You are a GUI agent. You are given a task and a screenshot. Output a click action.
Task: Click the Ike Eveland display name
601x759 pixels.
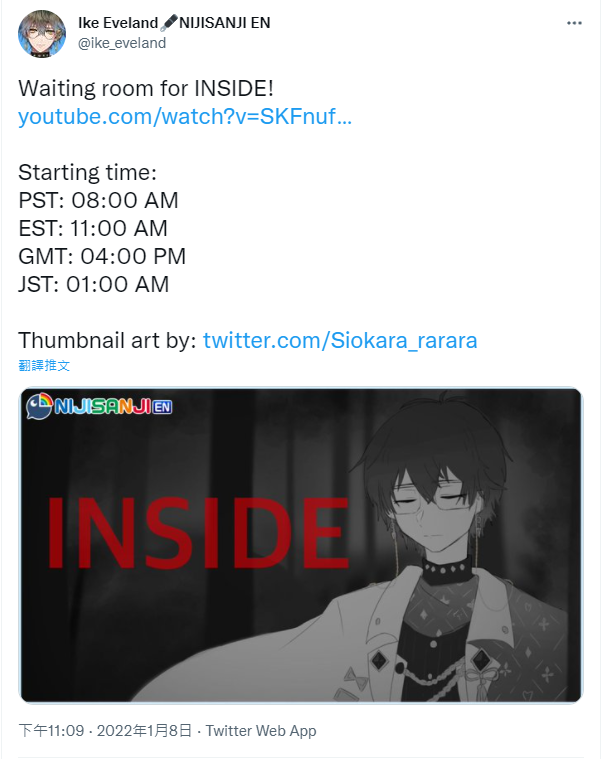coord(118,23)
